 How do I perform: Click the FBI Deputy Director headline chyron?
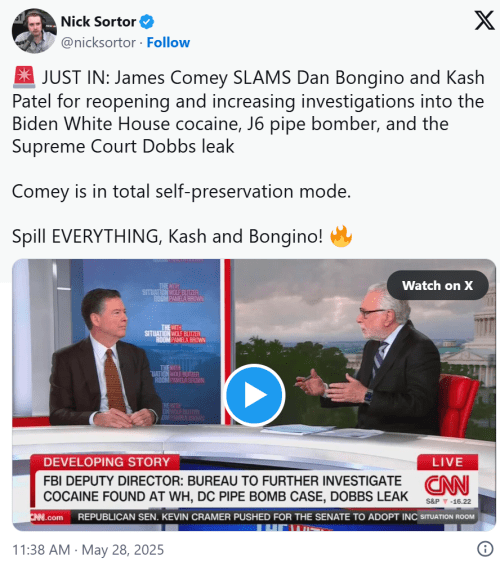[x=226, y=489]
